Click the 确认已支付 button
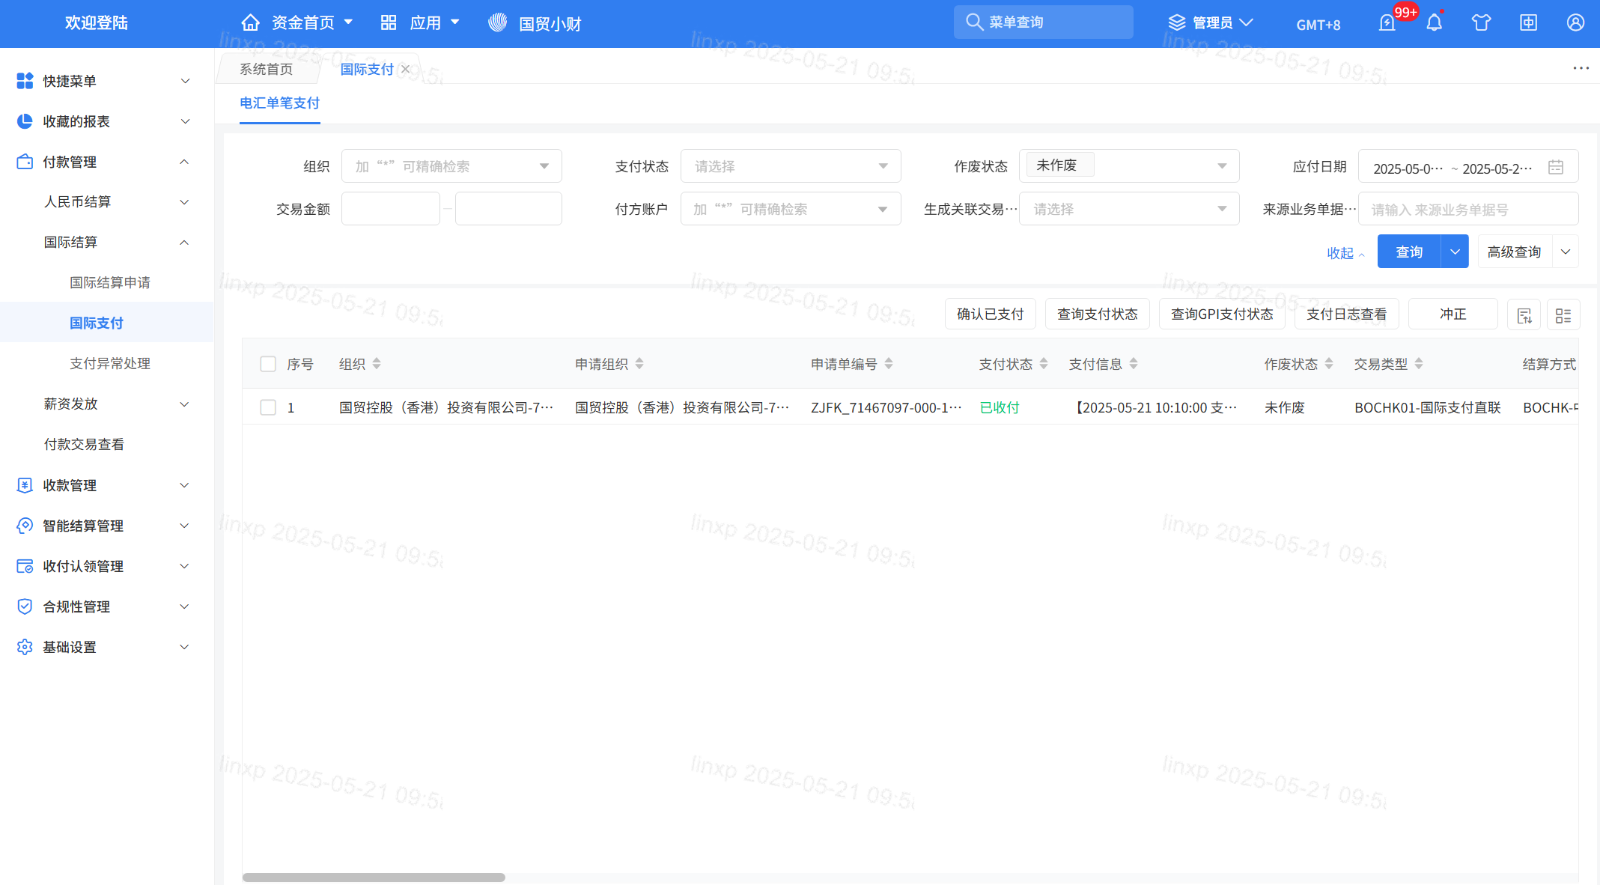Screen dimensions: 1600x885 pos(990,315)
